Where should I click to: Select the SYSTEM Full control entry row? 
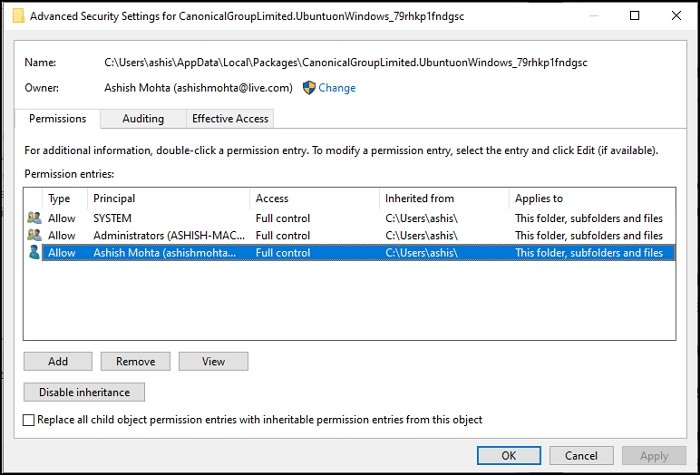(350, 218)
